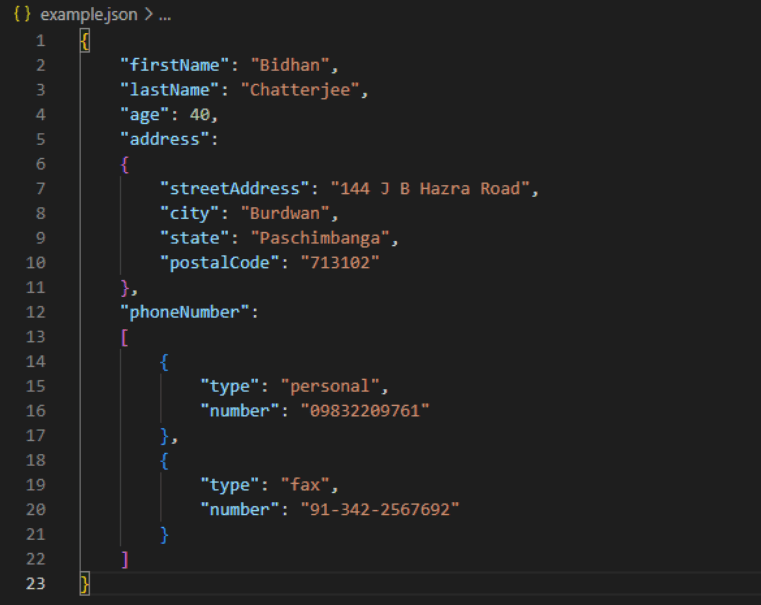Image resolution: width=761 pixels, height=605 pixels.
Task: Select example.json in the breadcrumb
Action: tap(89, 15)
